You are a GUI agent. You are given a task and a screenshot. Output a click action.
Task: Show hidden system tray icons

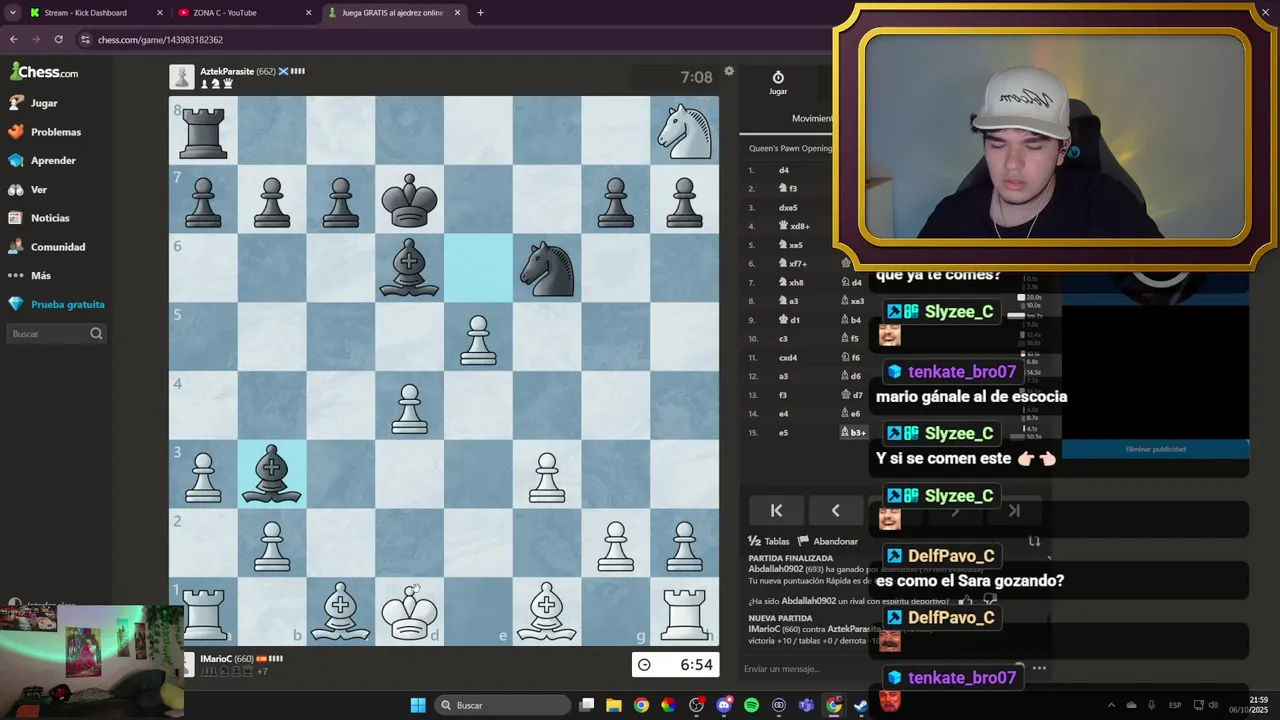pyautogui.click(x=1110, y=705)
